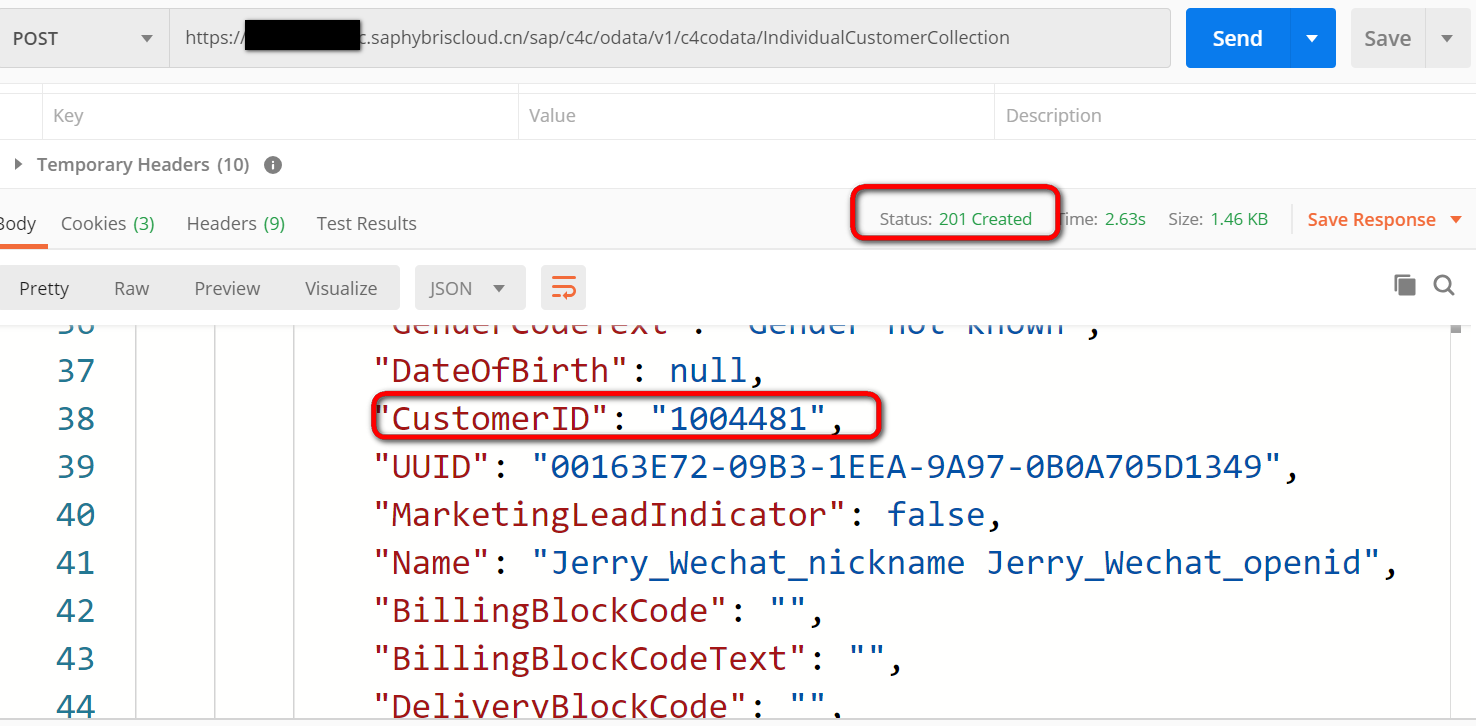Viewport: 1476px width, 726px height.
Task: Select the Raw view
Action: click(x=131, y=288)
